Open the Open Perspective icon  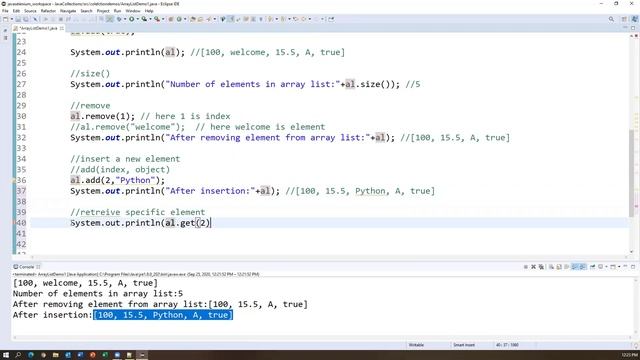pyautogui.click(x=624, y=19)
